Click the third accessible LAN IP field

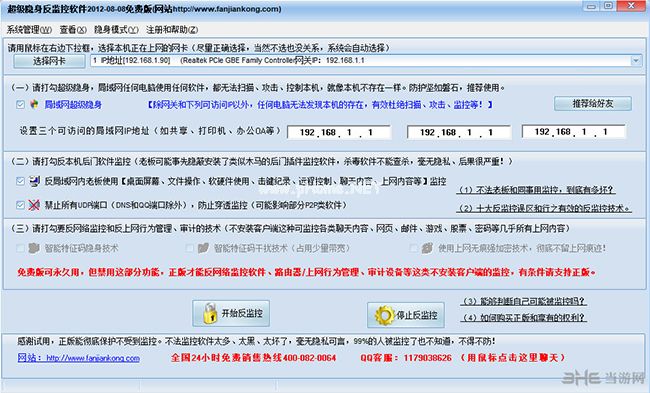[x=574, y=132]
